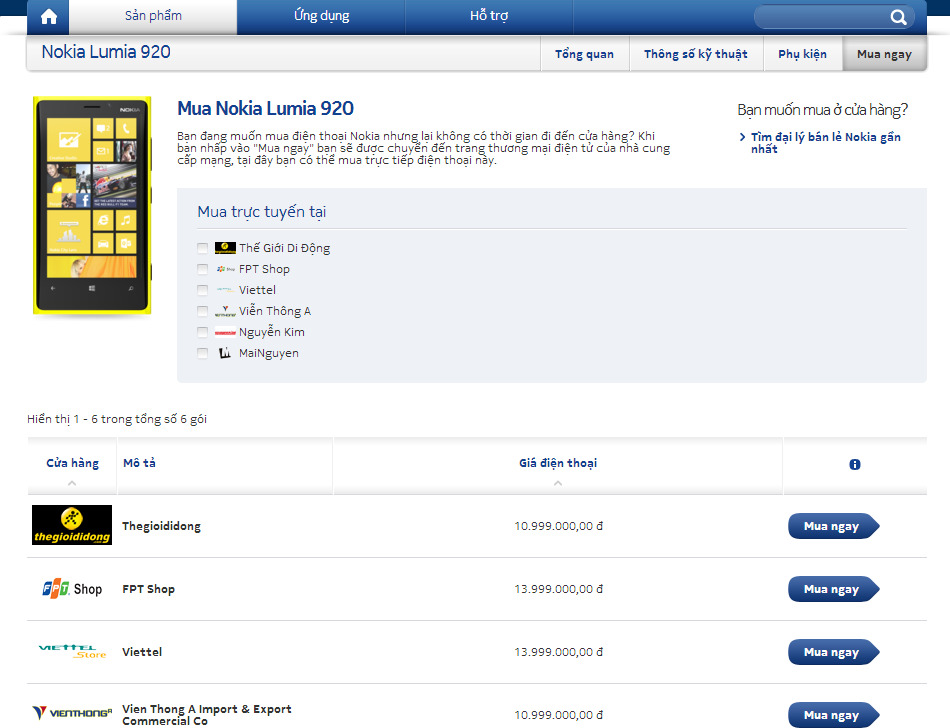The image size is (950, 728).
Task: Open the Sản phẩm menu
Action: click(x=153, y=16)
